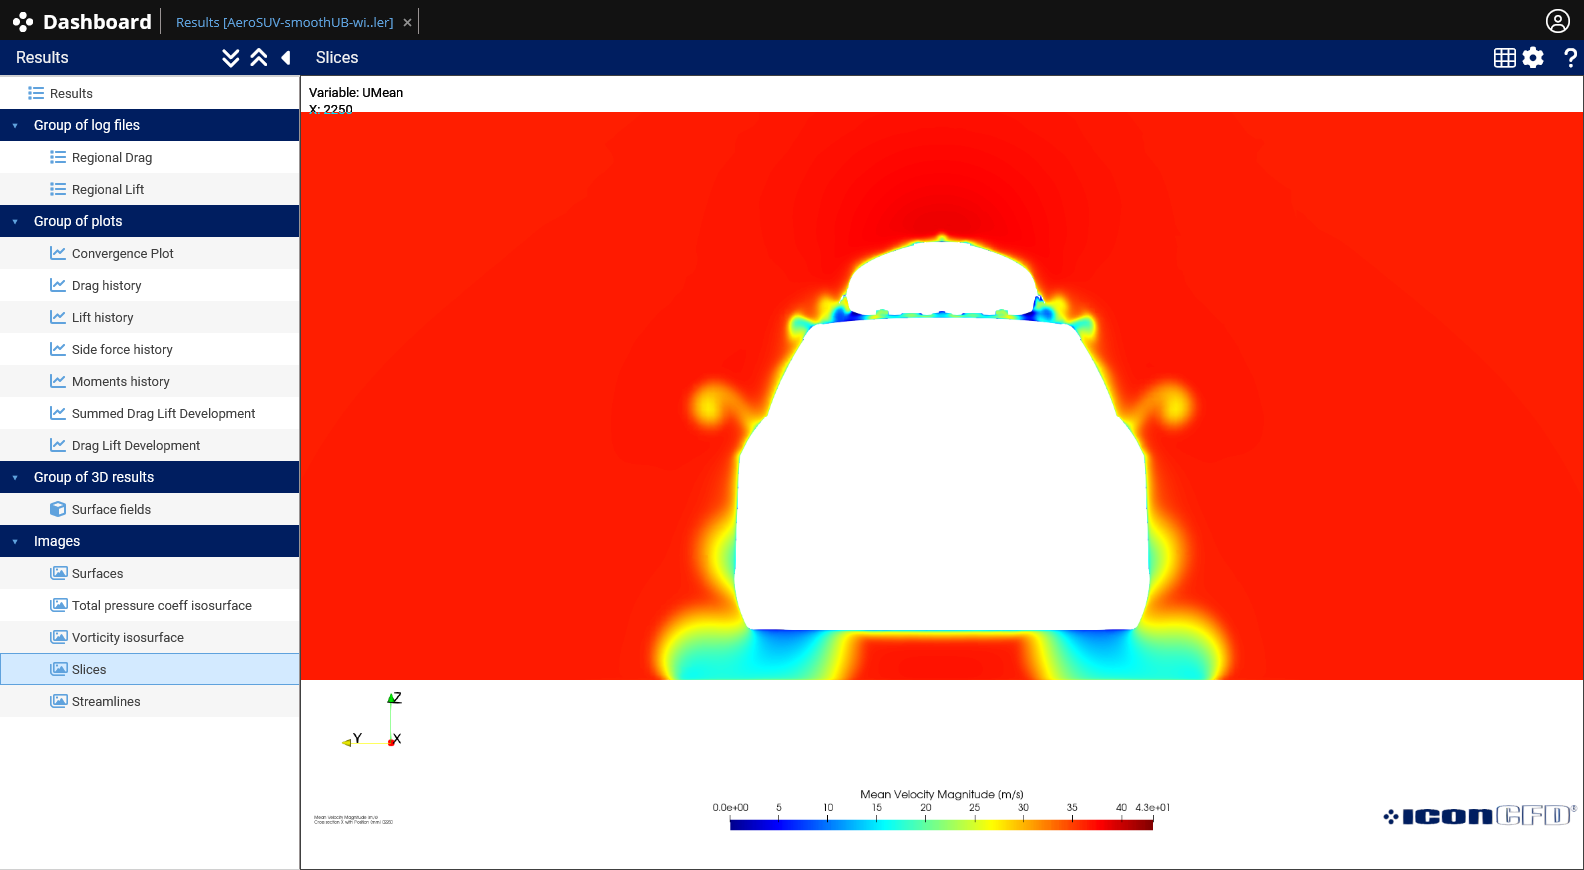This screenshot has width=1584, height=870.
Task: Click Drag Lift Development chart icon
Action: point(58,445)
